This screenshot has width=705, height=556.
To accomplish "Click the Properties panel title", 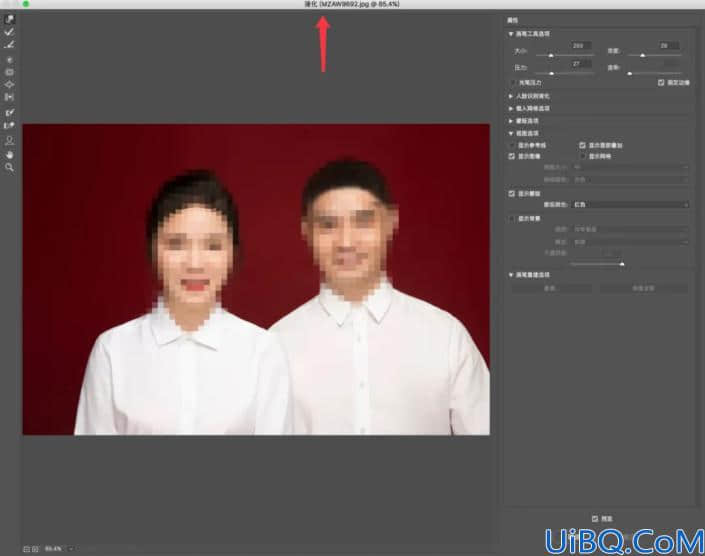I will (513, 21).
